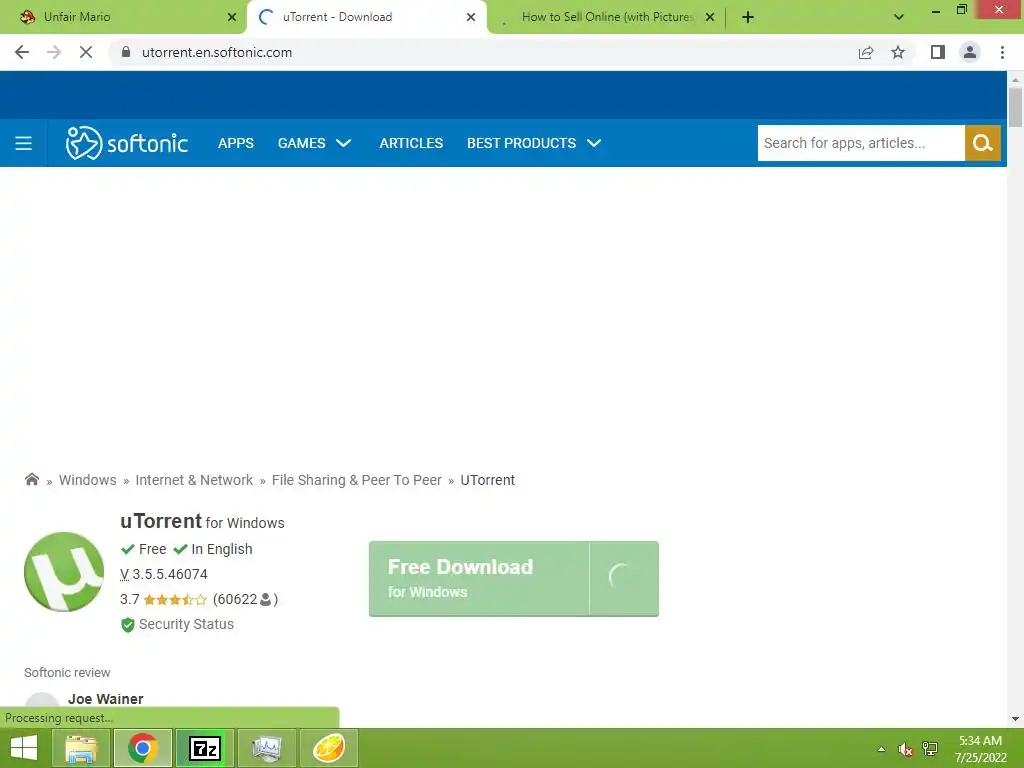Click the orange search magnifier button
Image resolution: width=1024 pixels, height=768 pixels.
tap(982, 143)
